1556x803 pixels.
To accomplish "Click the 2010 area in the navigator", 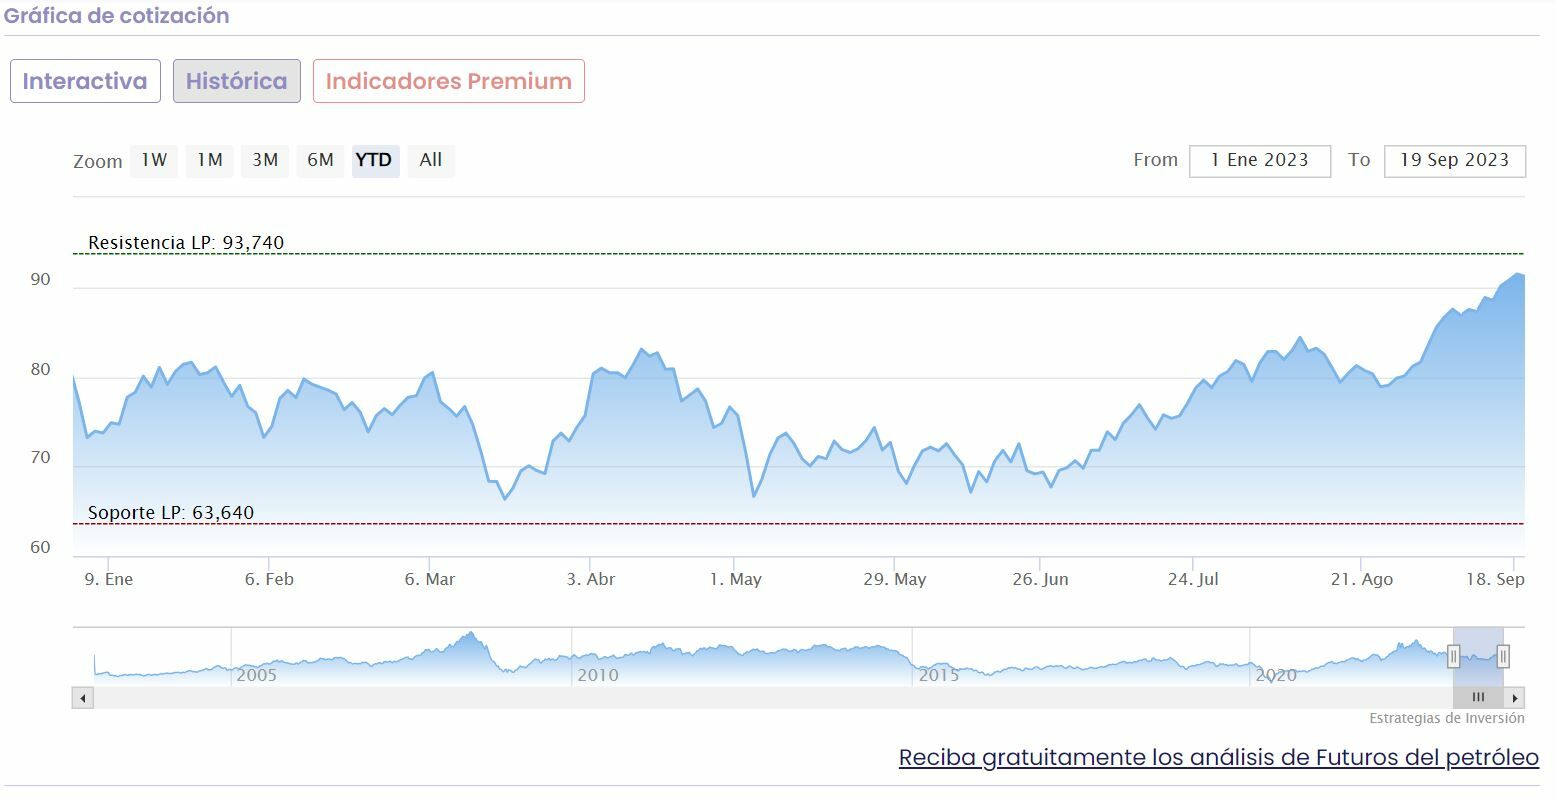I will (598, 674).
